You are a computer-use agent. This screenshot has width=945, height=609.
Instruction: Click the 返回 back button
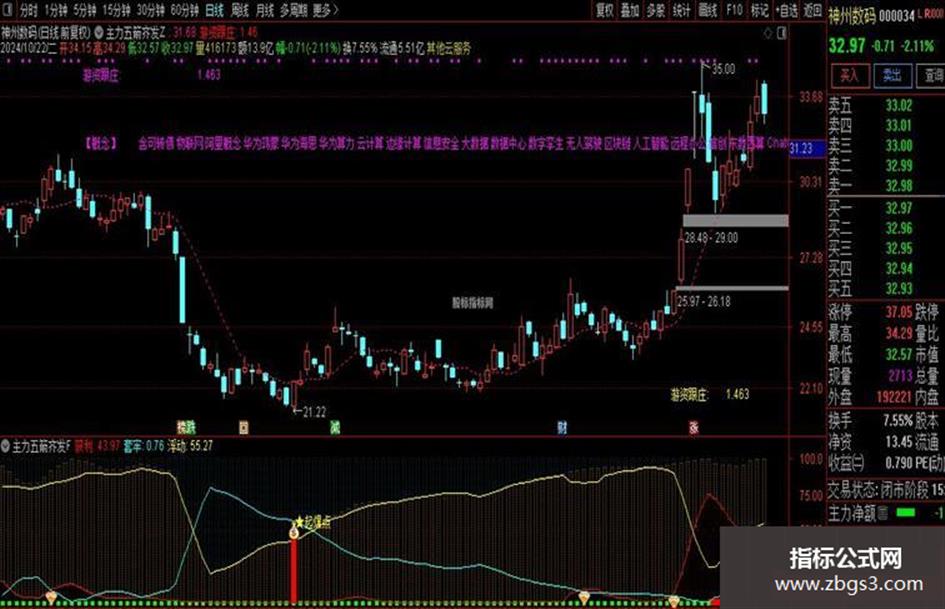[813, 10]
